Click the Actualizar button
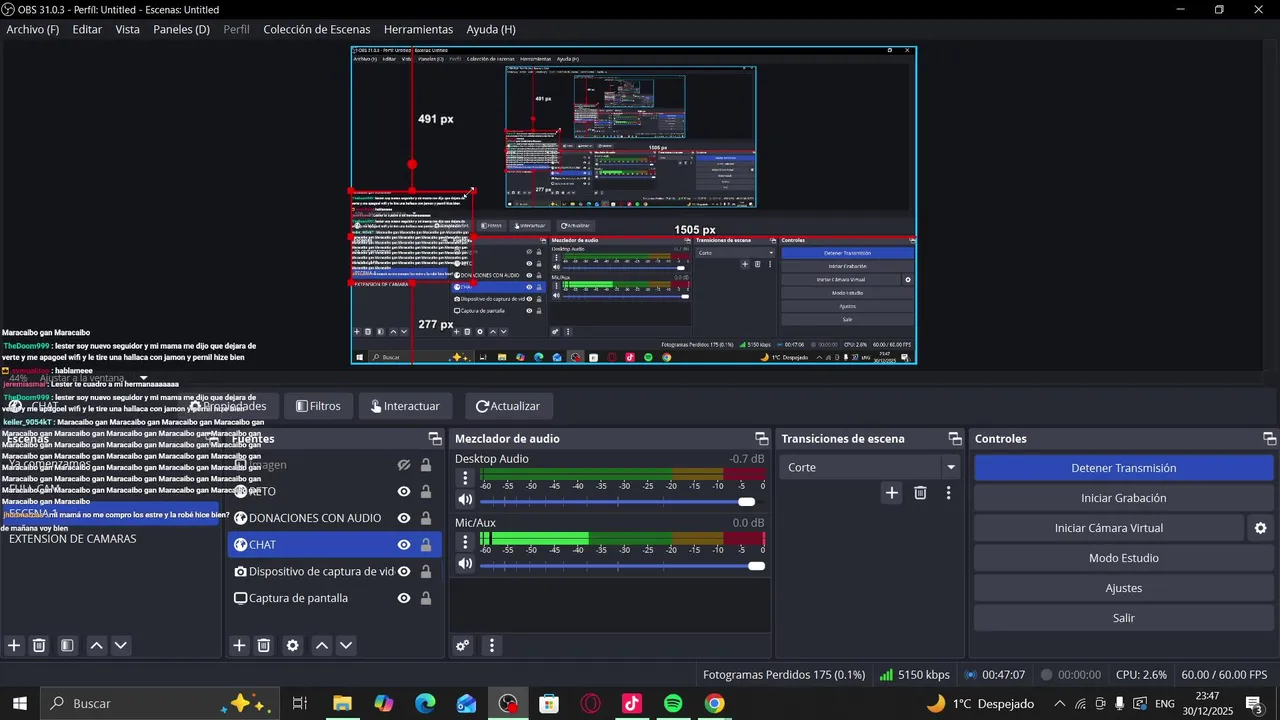This screenshot has width=1280, height=720. [x=508, y=406]
